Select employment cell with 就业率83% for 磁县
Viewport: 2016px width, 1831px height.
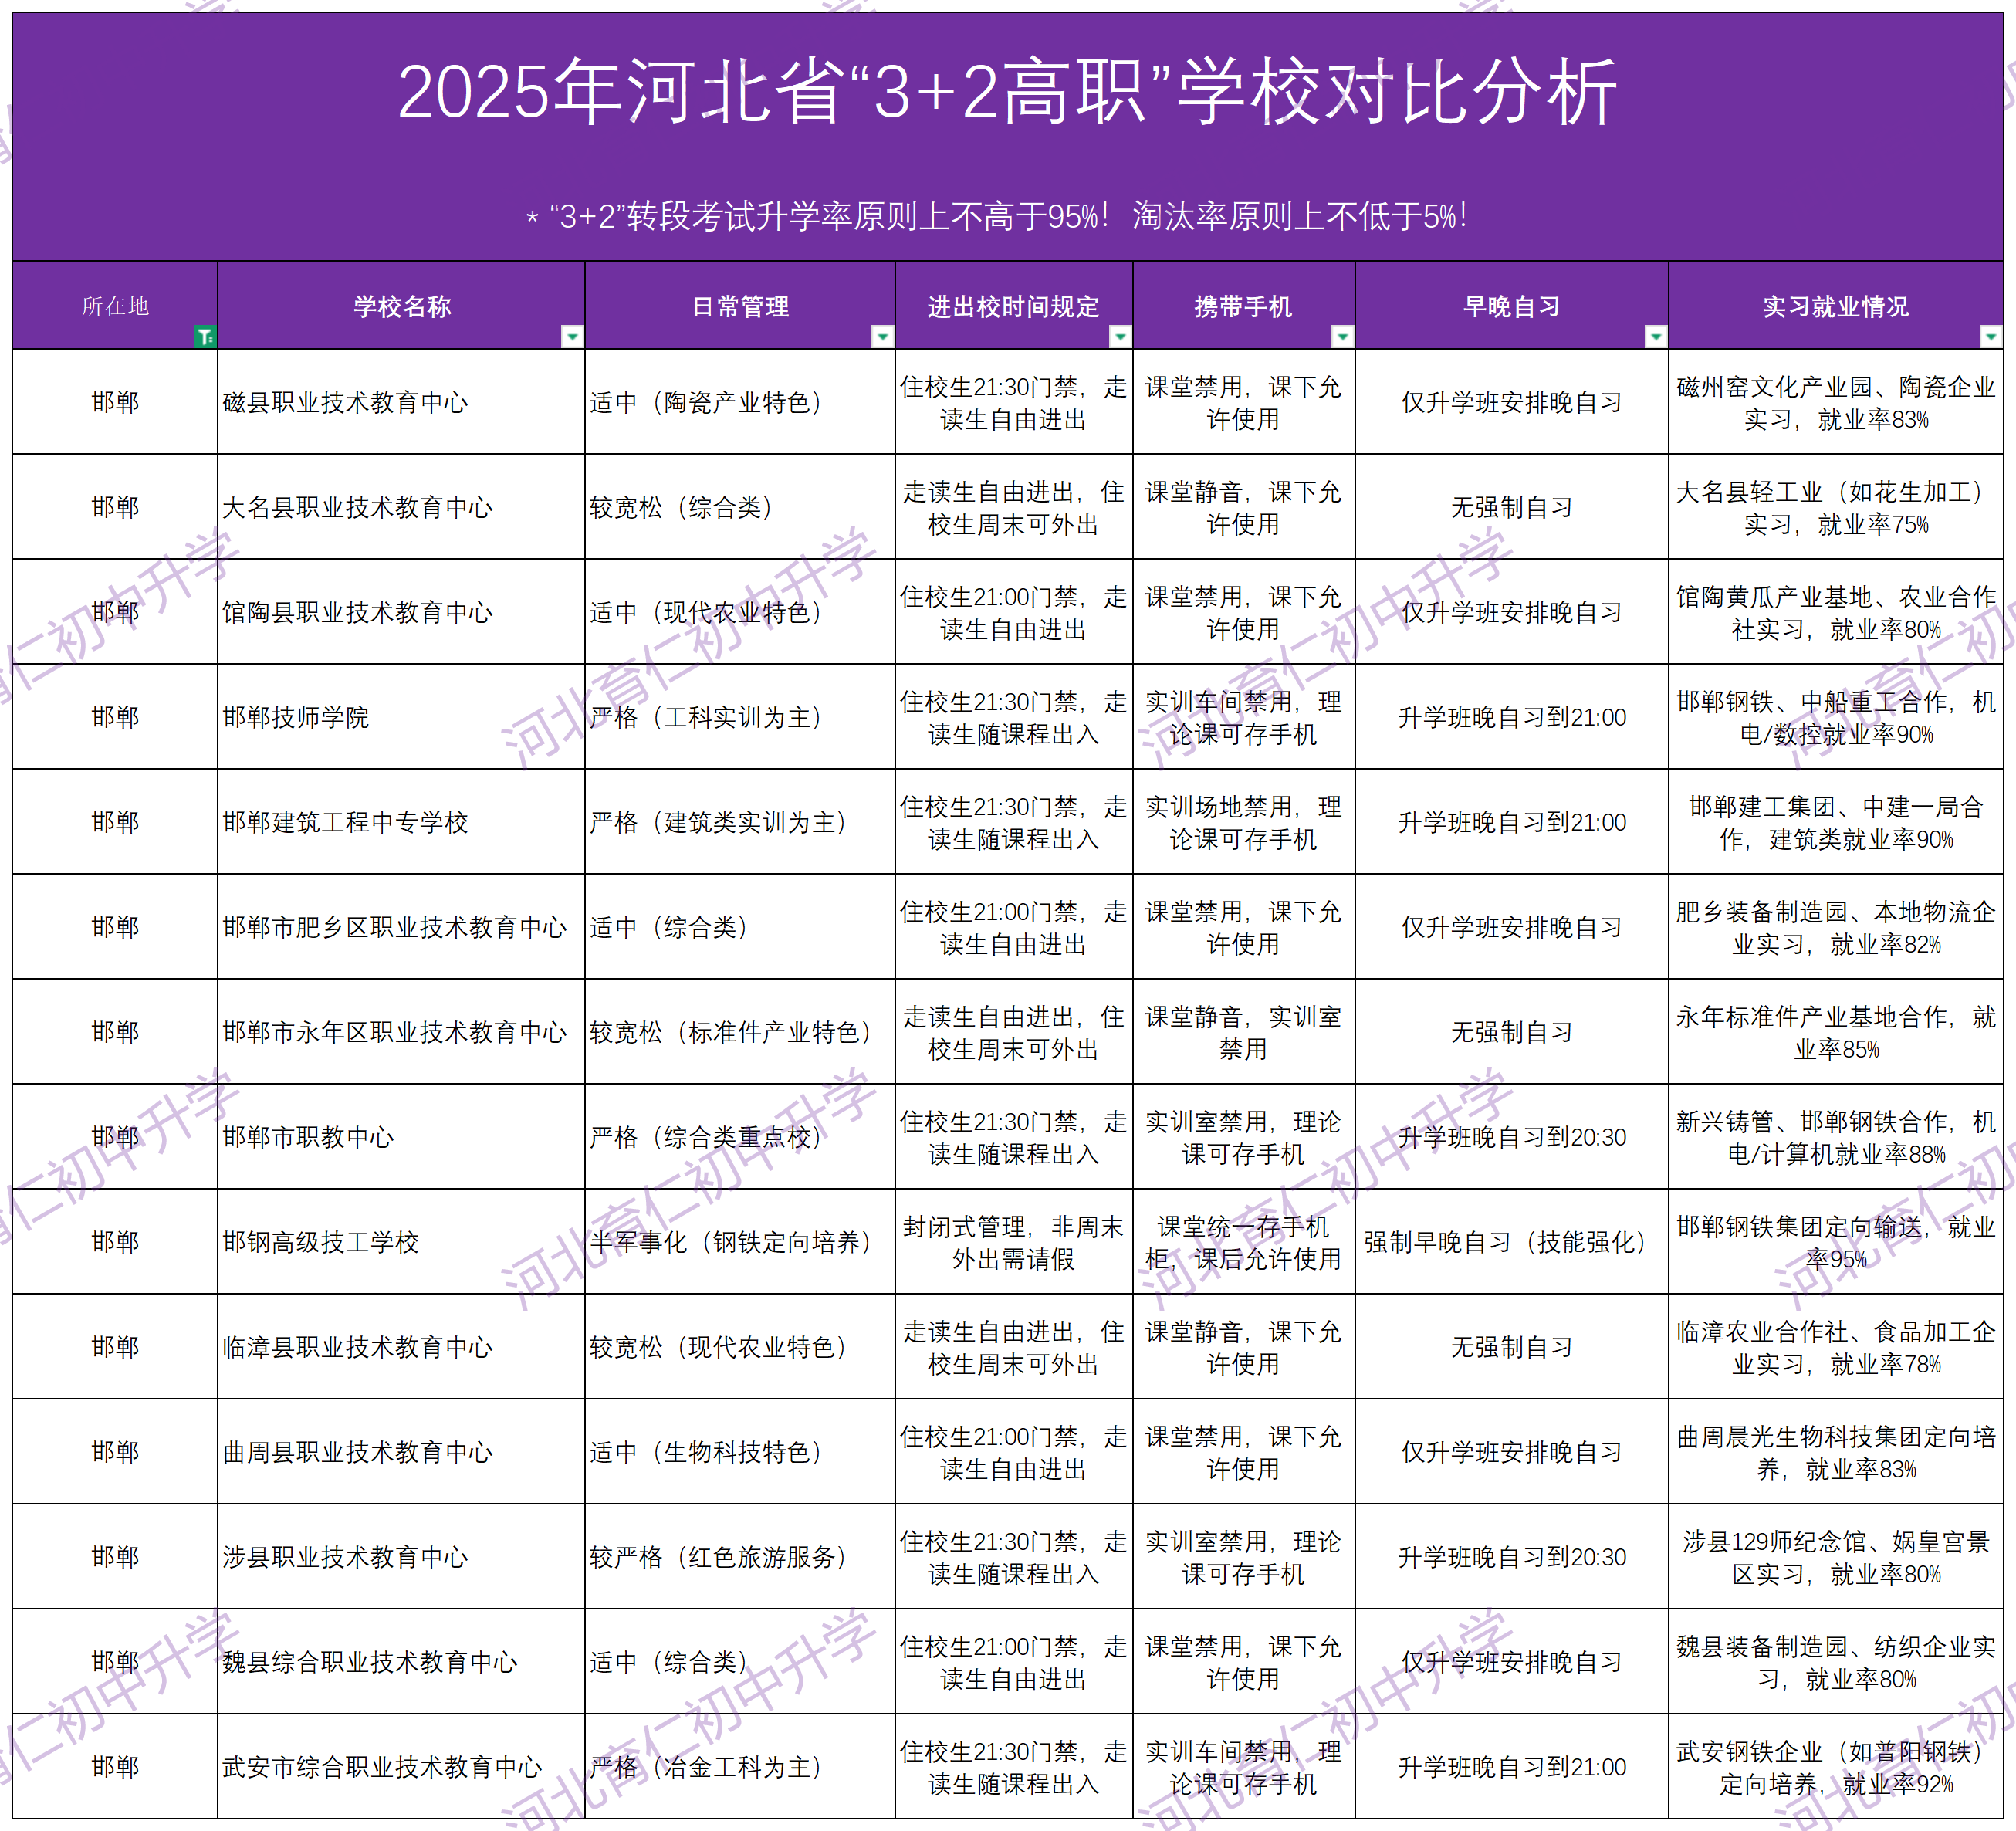coord(1836,402)
